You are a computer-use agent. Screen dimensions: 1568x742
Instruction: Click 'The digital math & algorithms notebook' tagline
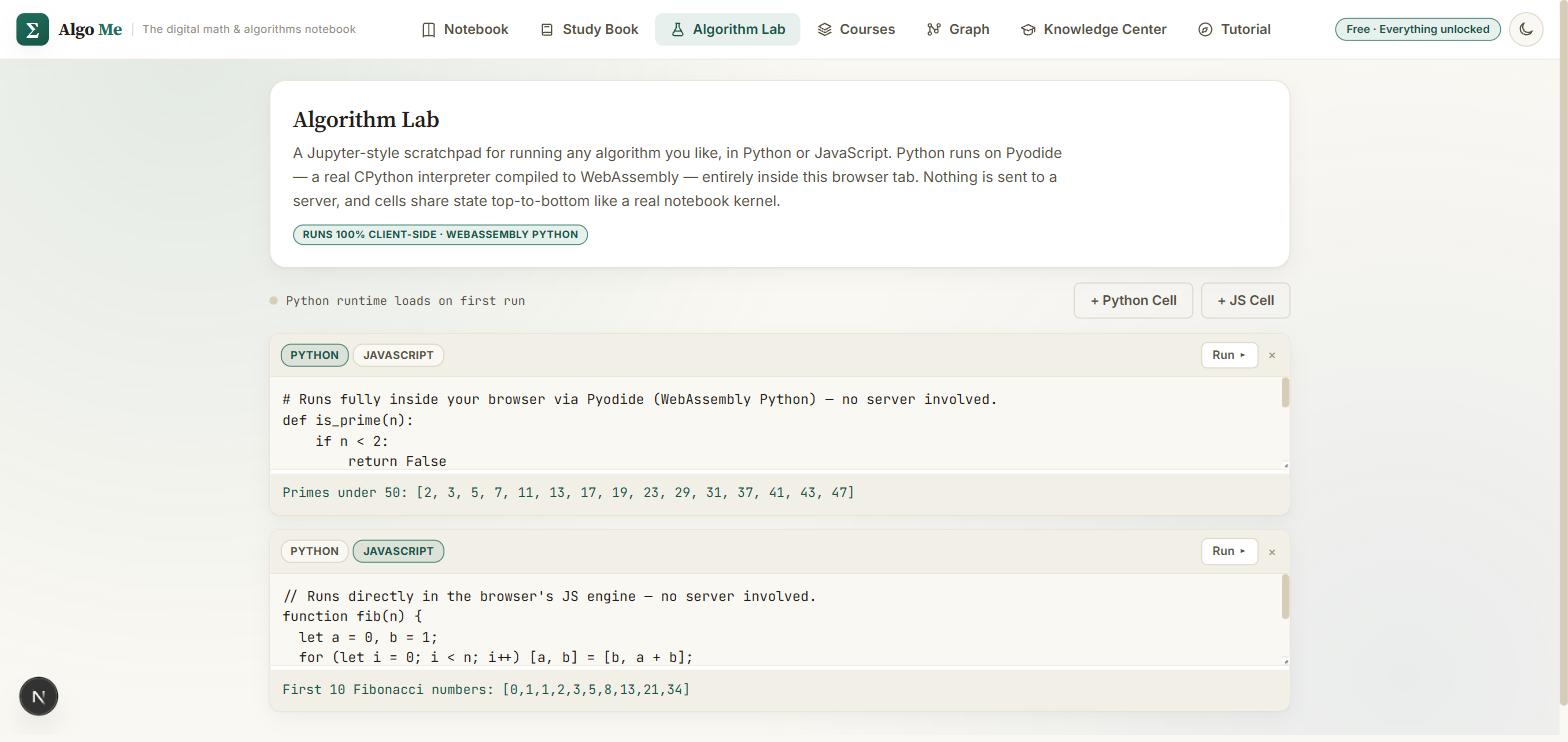click(249, 29)
